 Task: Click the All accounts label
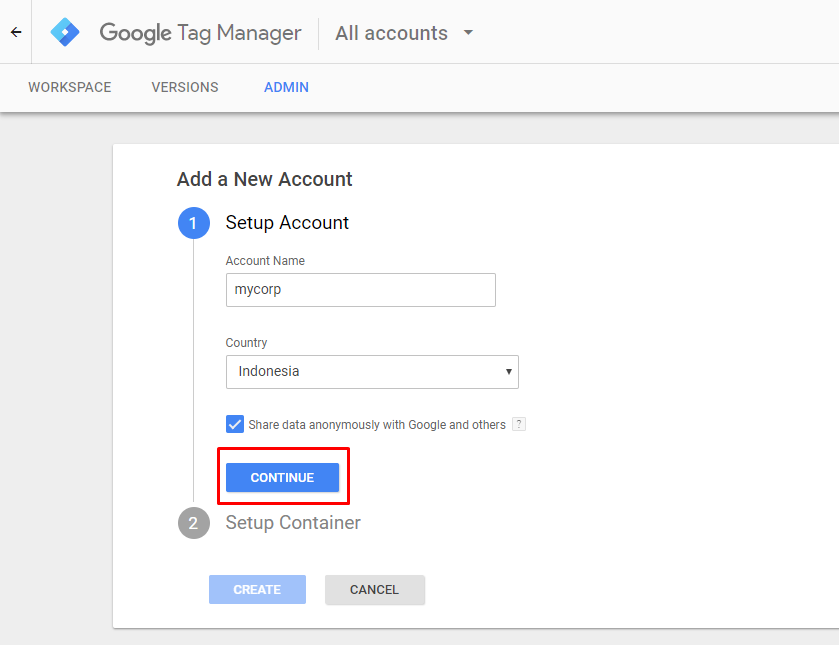point(391,33)
